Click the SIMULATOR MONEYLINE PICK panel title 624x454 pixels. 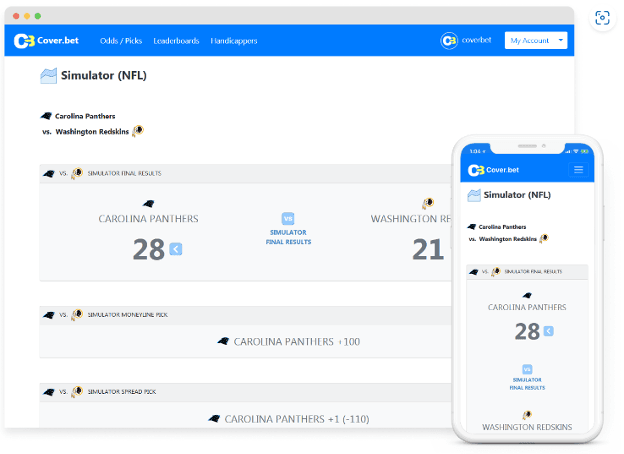pos(128,315)
